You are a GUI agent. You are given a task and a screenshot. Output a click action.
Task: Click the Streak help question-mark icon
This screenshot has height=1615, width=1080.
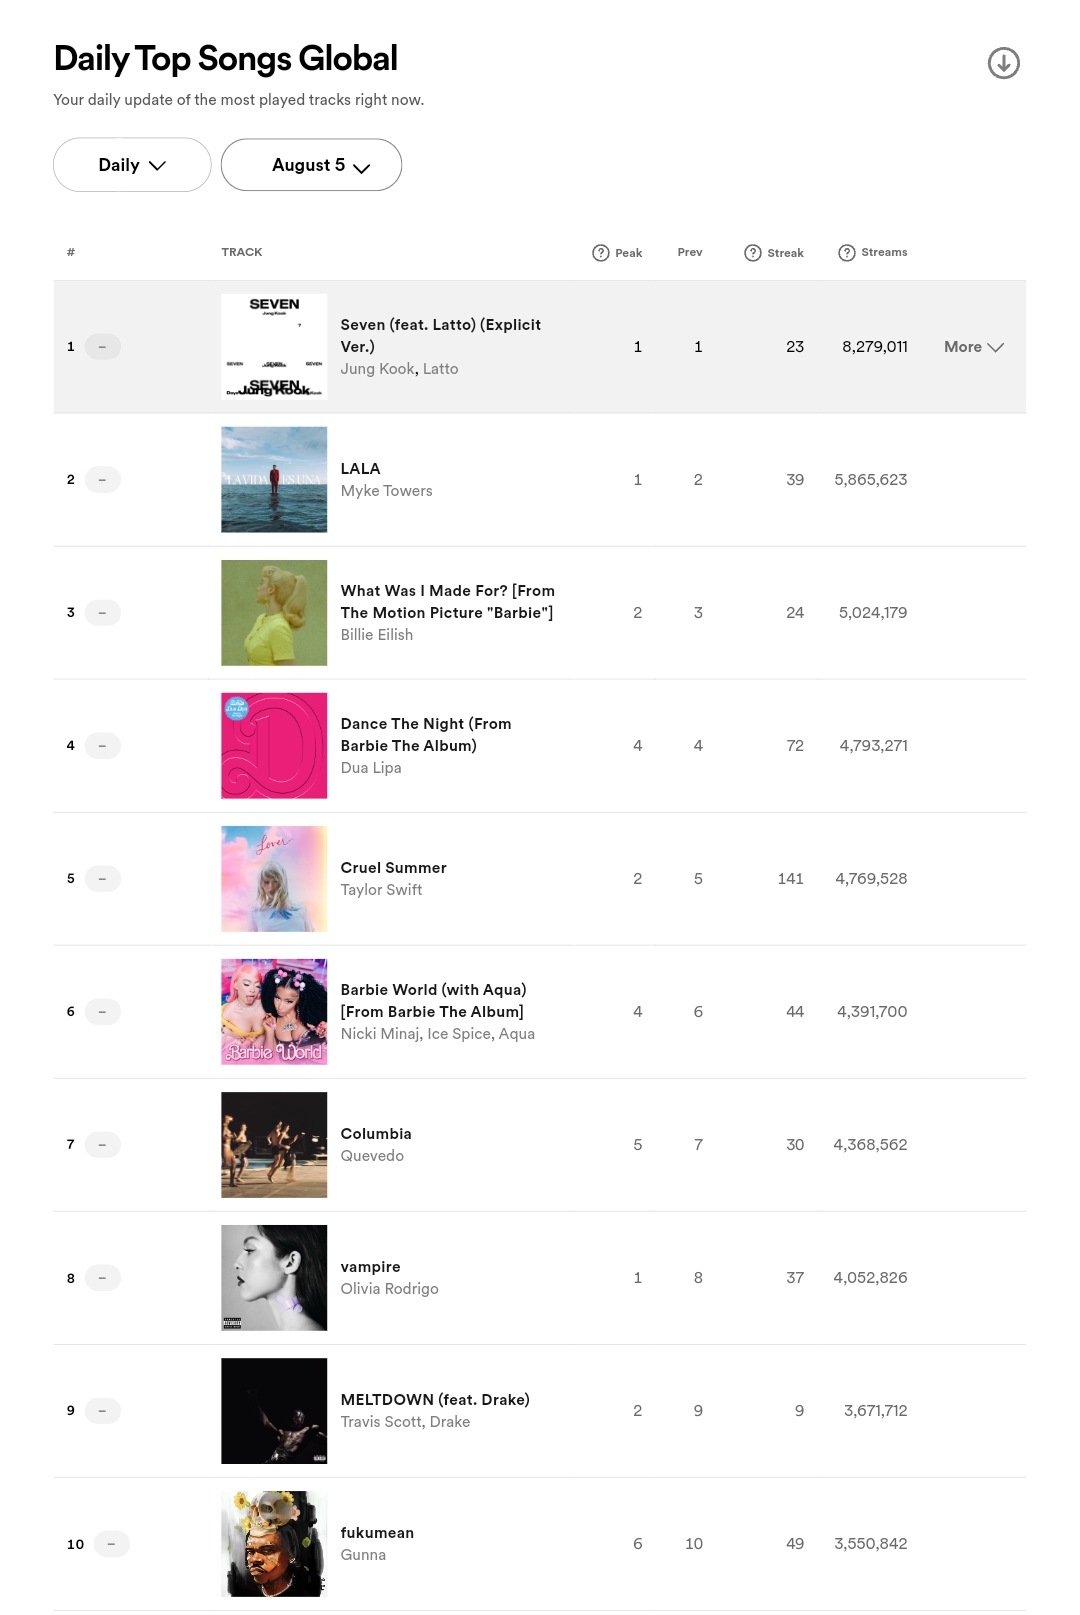[753, 253]
